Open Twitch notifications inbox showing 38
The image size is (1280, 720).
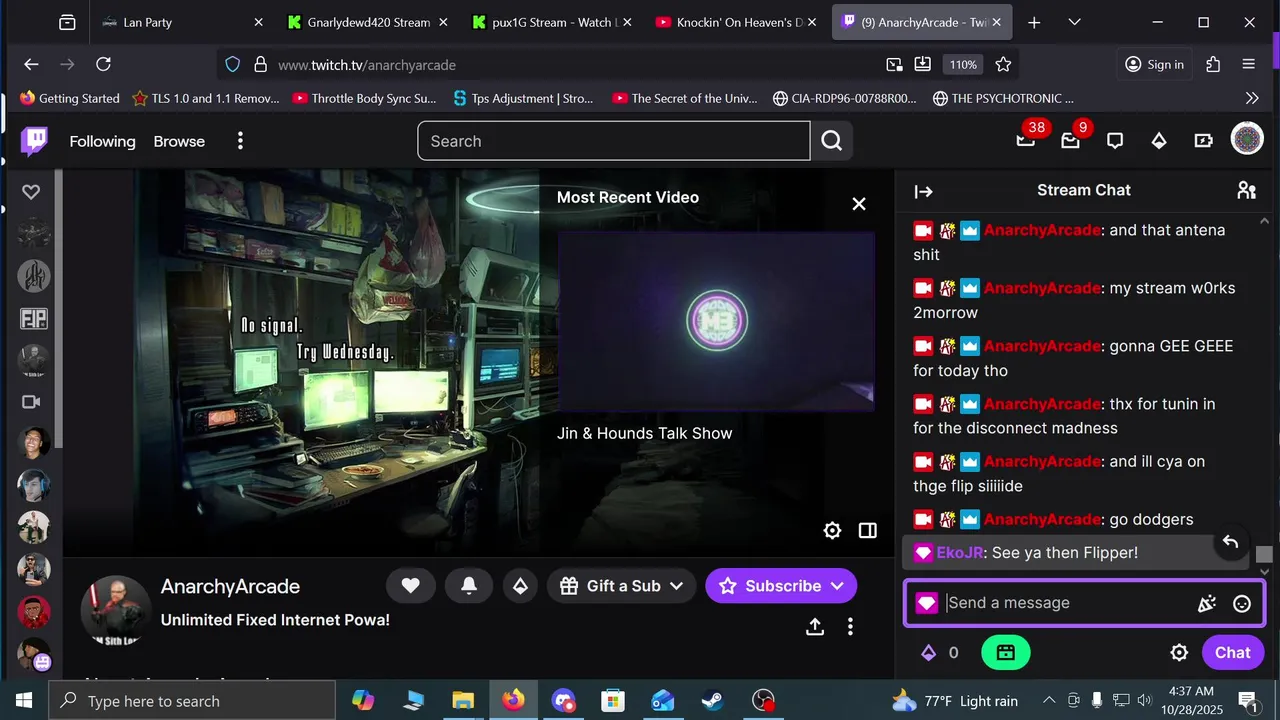click(1026, 141)
